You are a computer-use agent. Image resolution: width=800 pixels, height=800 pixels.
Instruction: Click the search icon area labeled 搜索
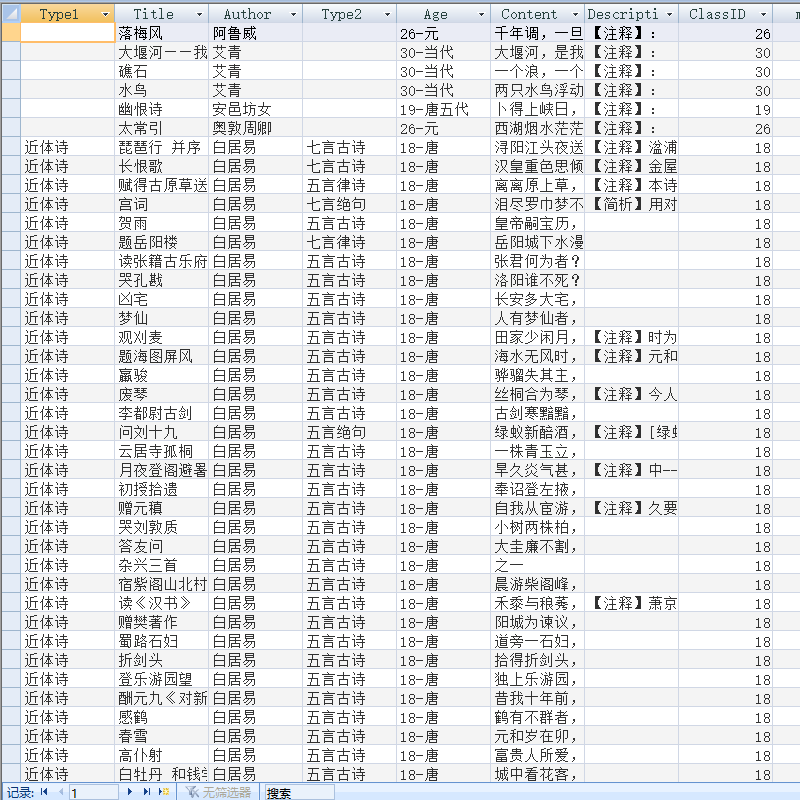click(278, 791)
